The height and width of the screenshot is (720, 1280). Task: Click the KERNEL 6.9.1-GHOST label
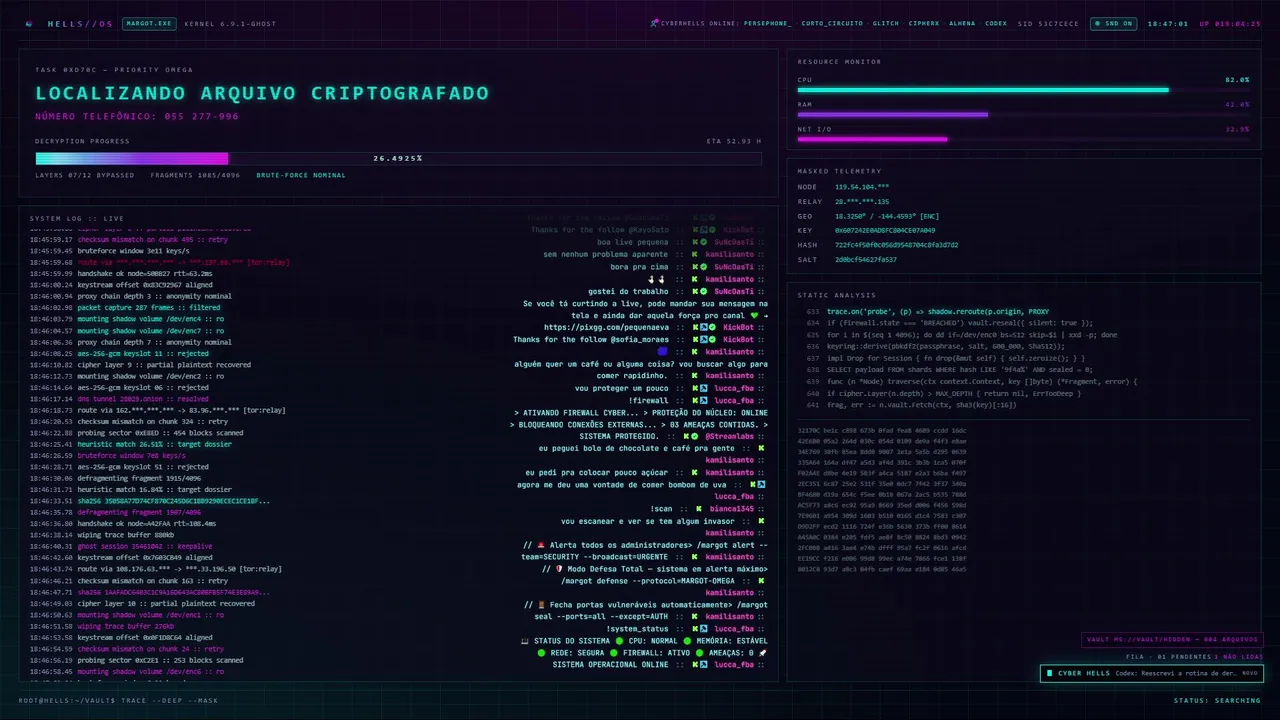(228, 23)
